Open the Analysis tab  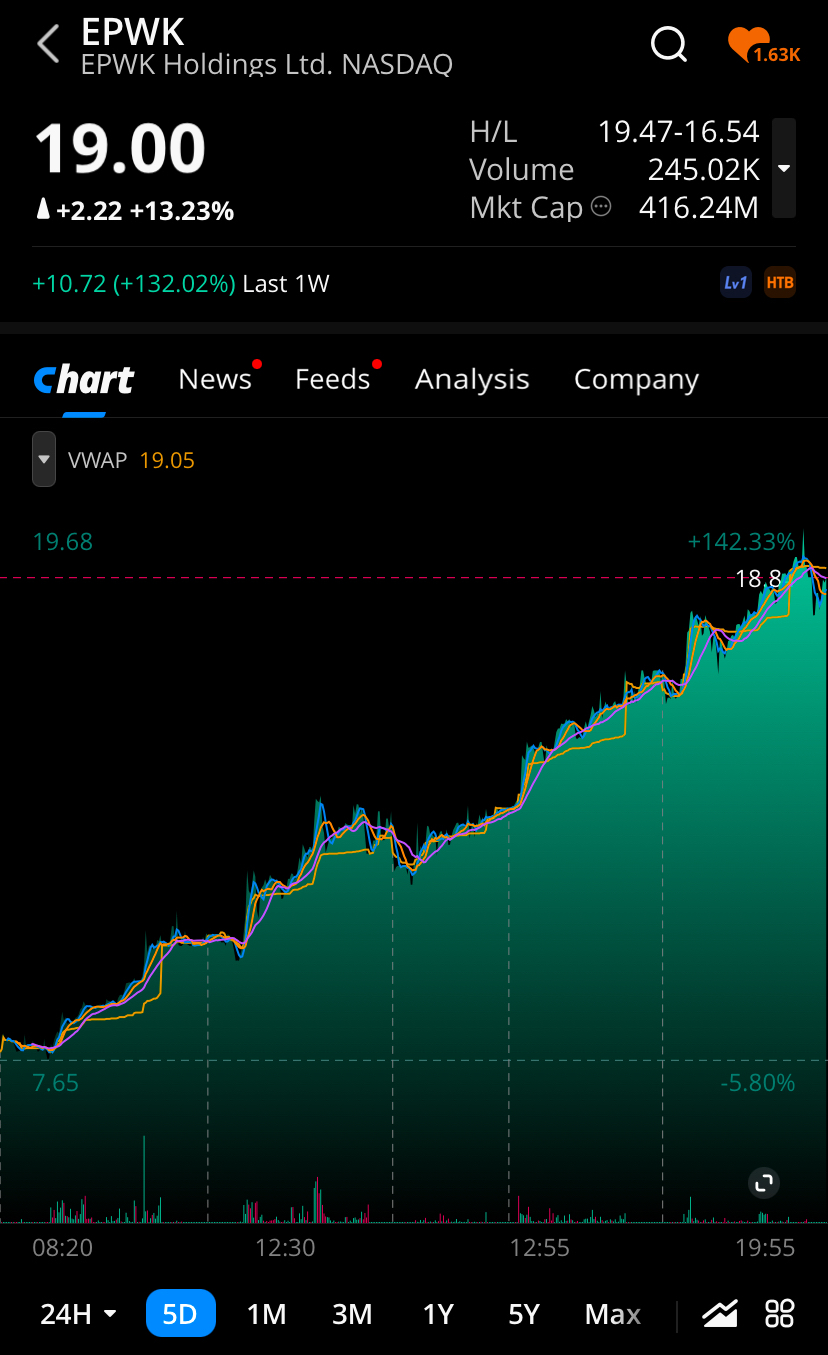click(x=472, y=379)
